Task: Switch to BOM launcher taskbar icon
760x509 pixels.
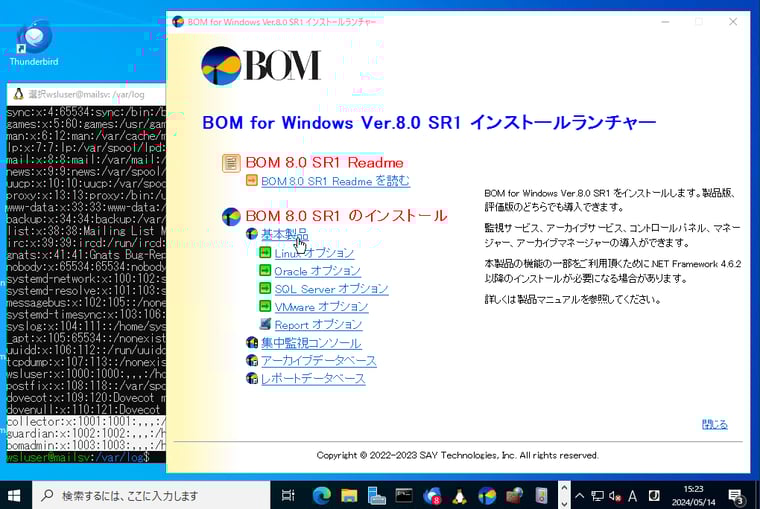Action: 487,495
